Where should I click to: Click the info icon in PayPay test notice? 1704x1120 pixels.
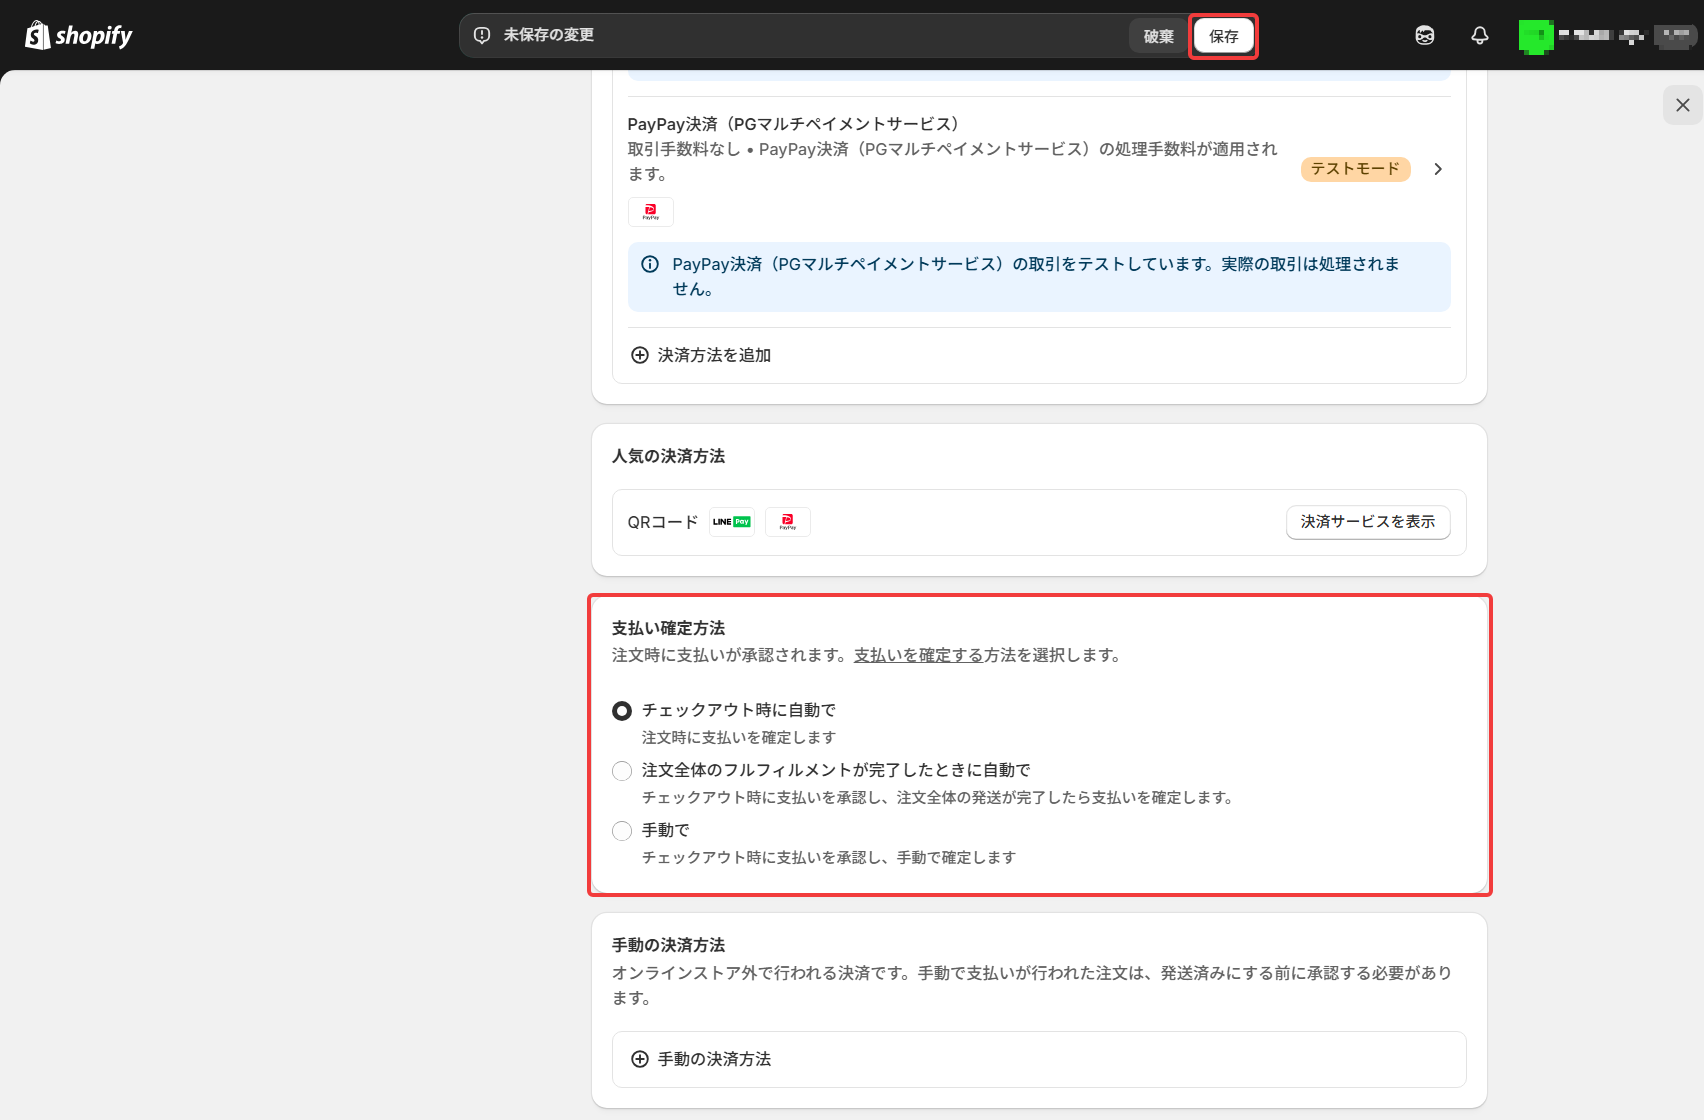[650, 264]
